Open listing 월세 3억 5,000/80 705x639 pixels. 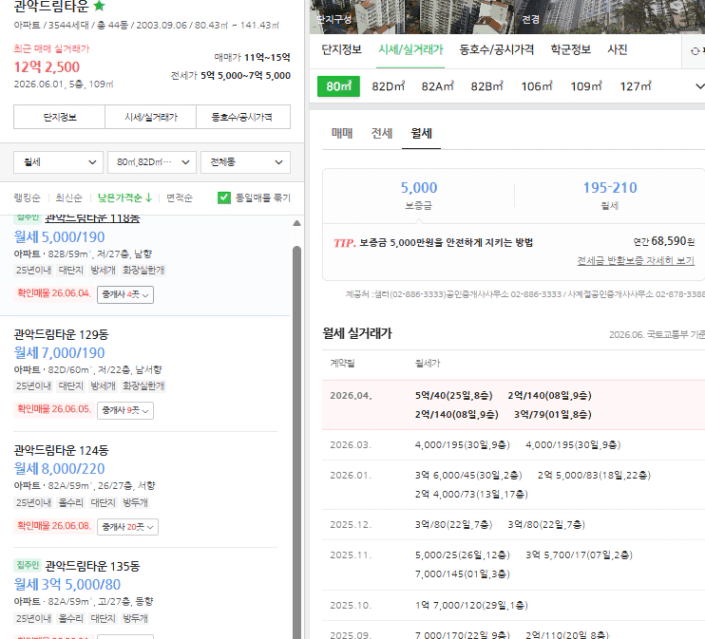pyautogui.click(x=67, y=585)
